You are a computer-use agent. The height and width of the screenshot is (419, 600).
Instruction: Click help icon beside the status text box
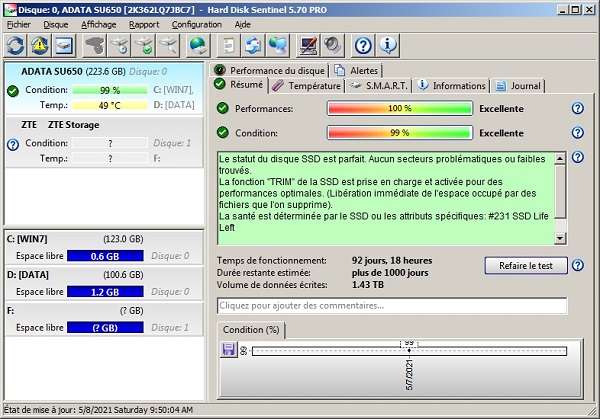click(x=577, y=157)
